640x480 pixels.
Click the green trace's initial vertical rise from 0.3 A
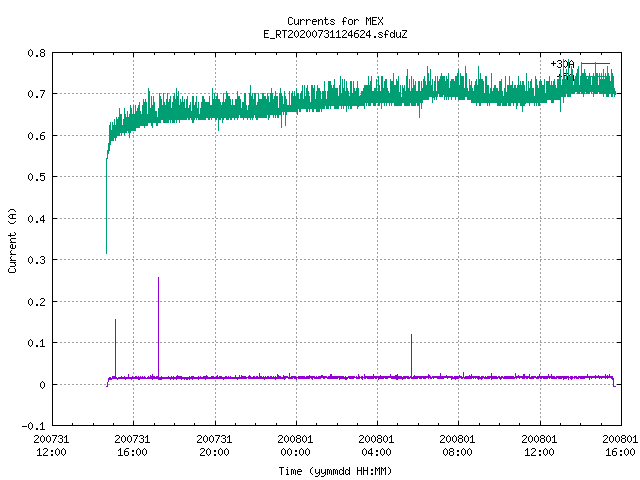(x=107, y=206)
